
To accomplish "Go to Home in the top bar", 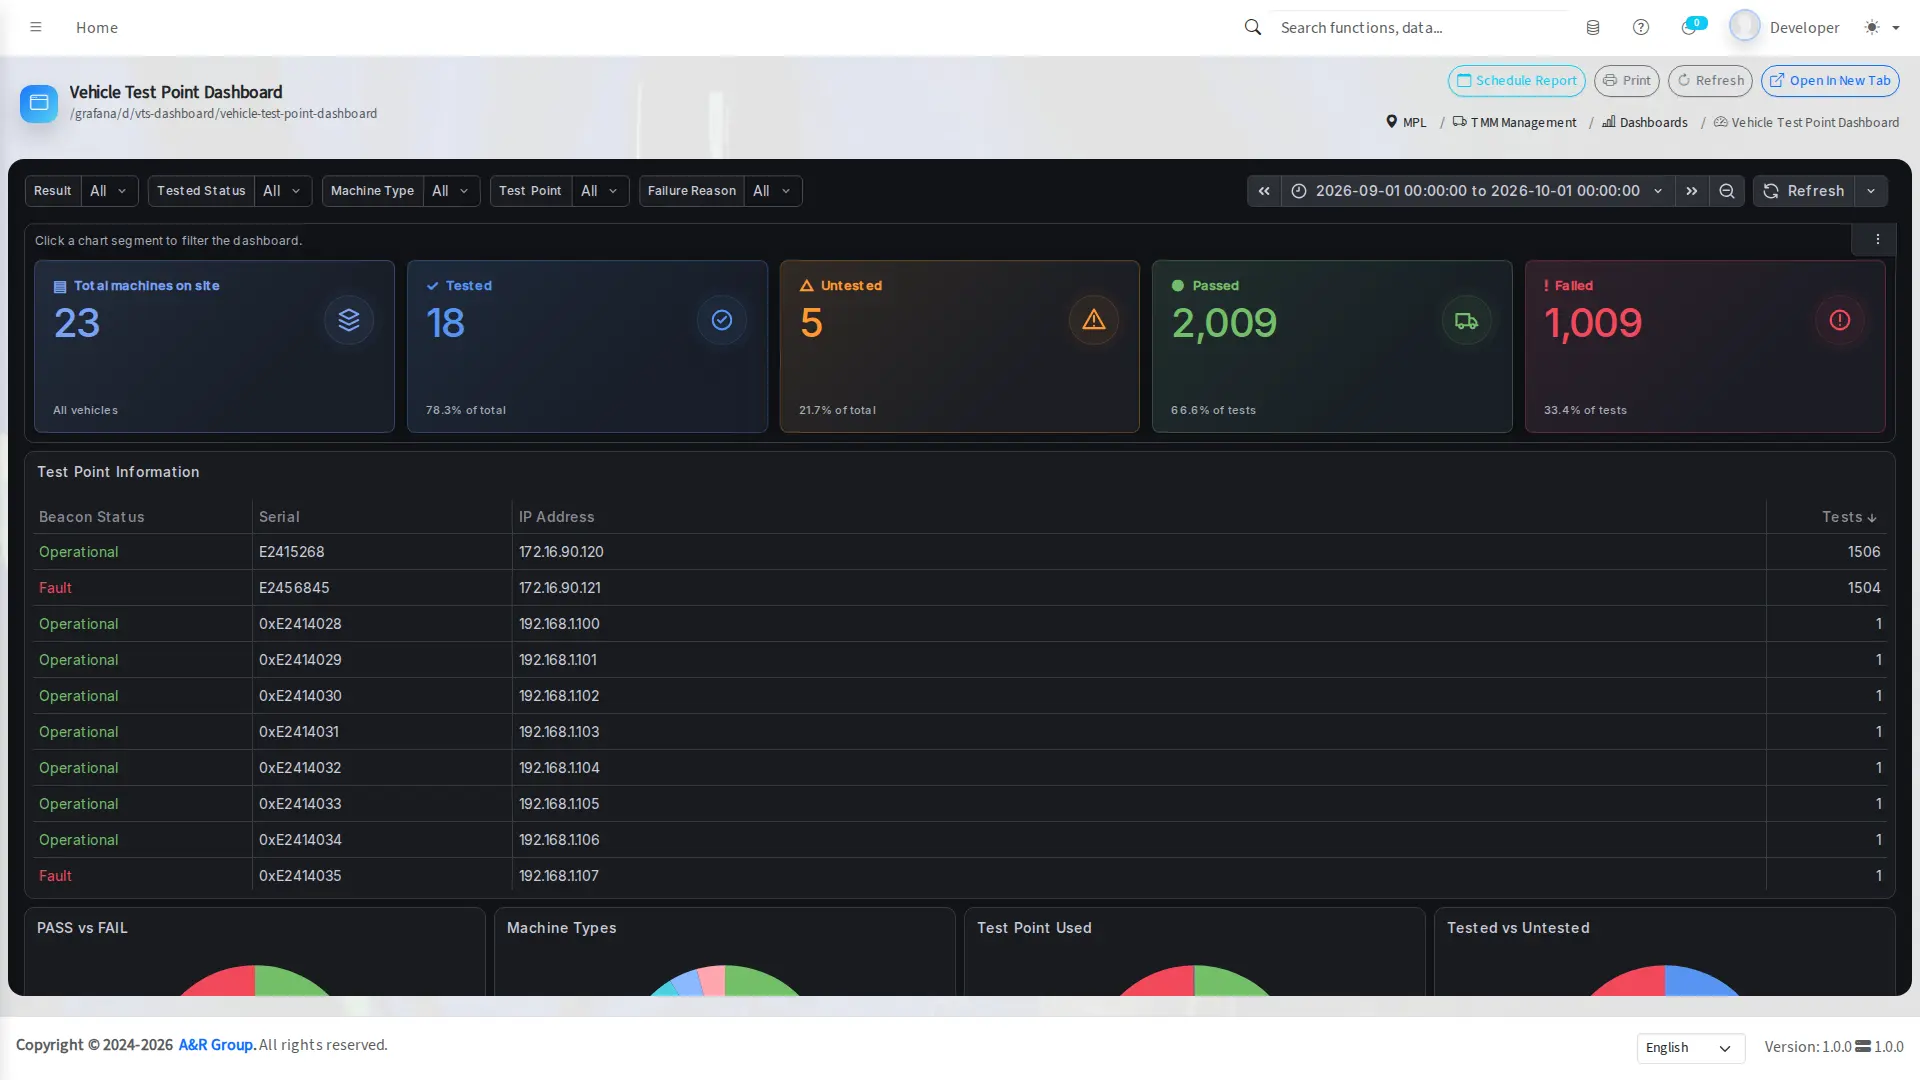I will [97, 27].
